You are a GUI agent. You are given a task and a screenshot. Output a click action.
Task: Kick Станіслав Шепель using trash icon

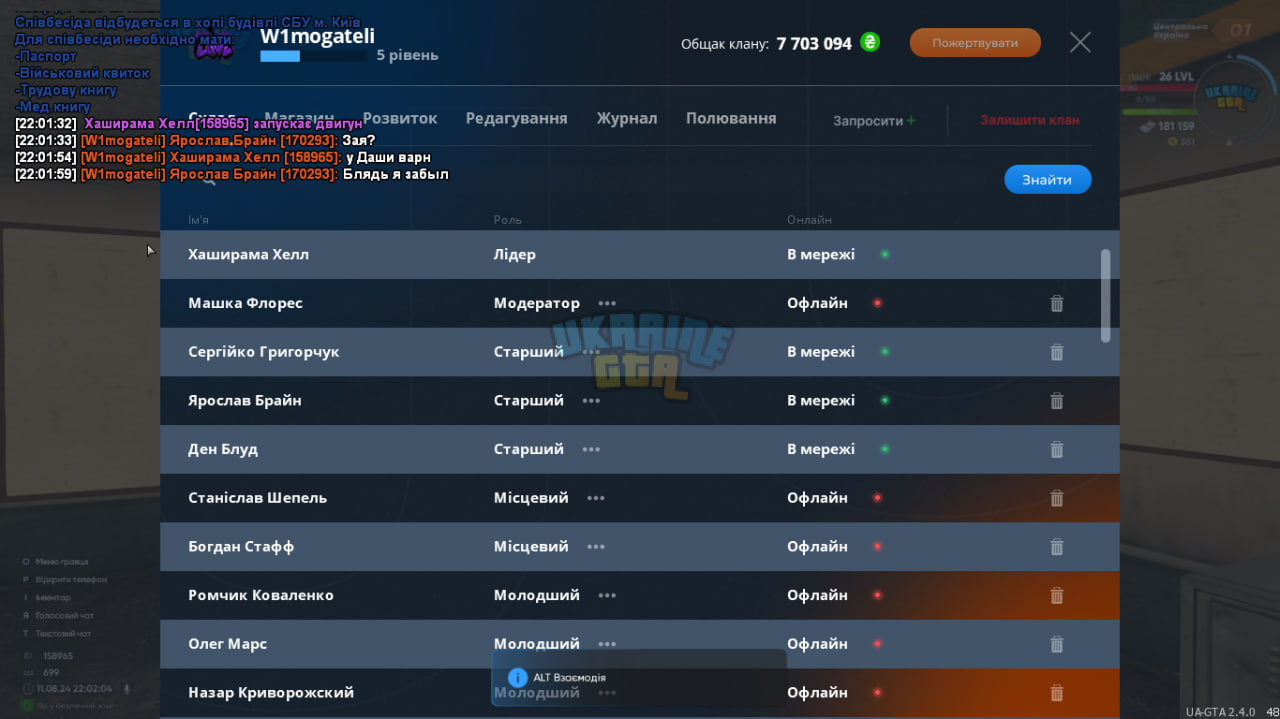pyautogui.click(x=1056, y=498)
